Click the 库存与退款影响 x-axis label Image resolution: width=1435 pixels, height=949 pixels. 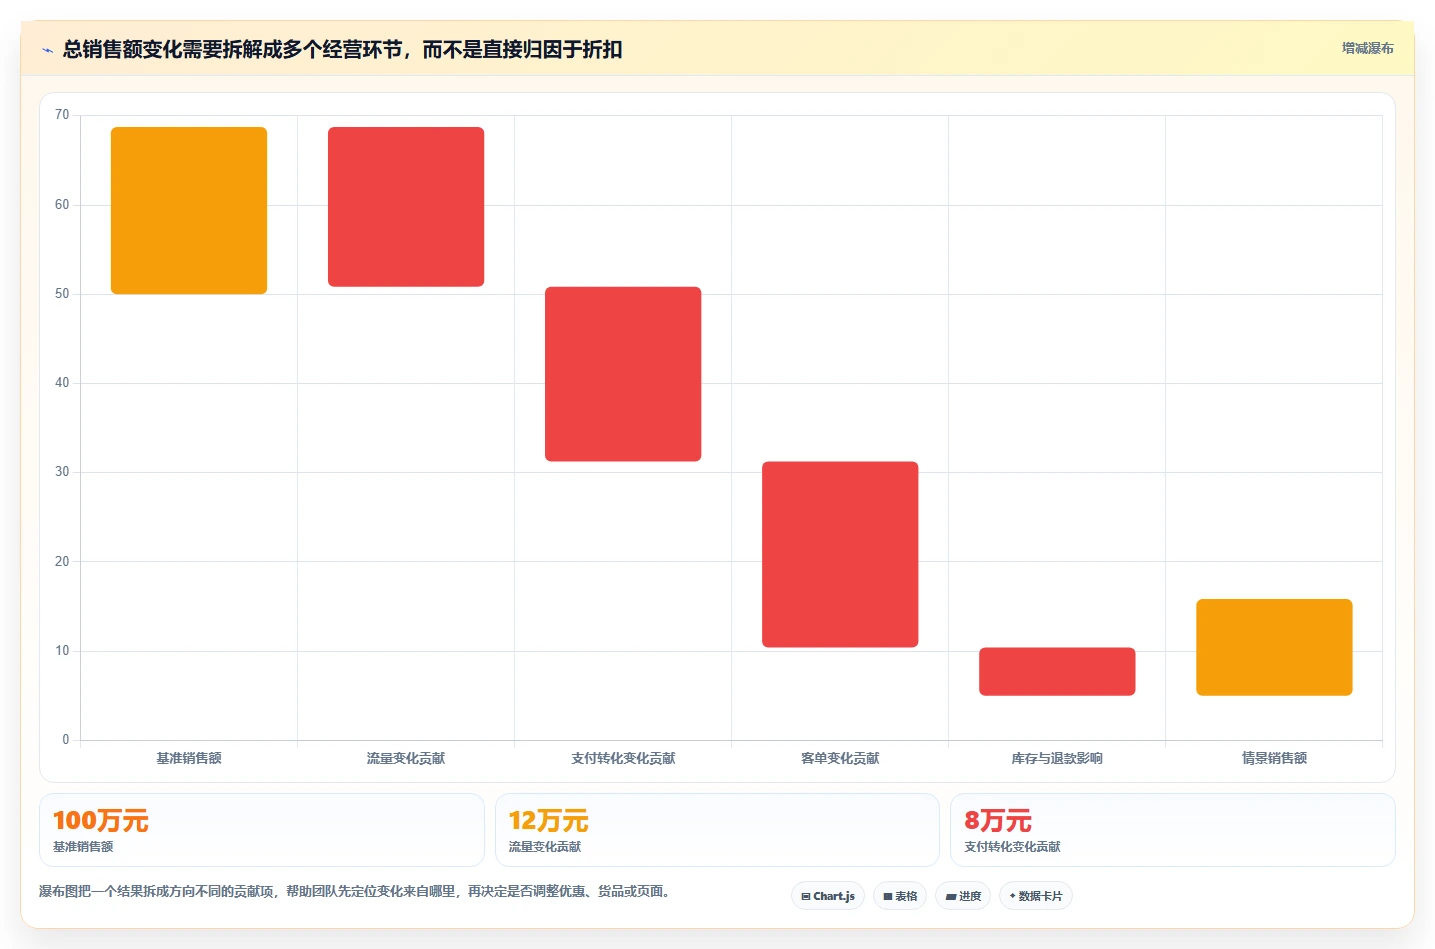click(1057, 758)
